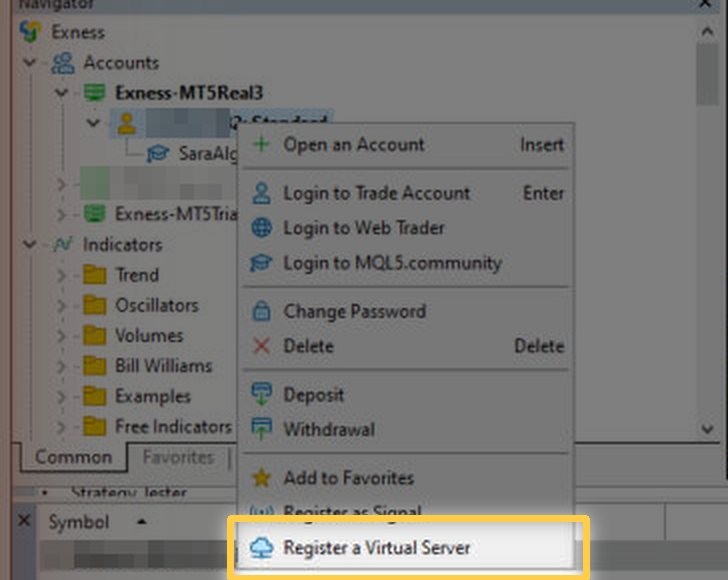The image size is (728, 580).
Task: Click the Deposit icon in context menu
Action: pyautogui.click(x=261, y=394)
